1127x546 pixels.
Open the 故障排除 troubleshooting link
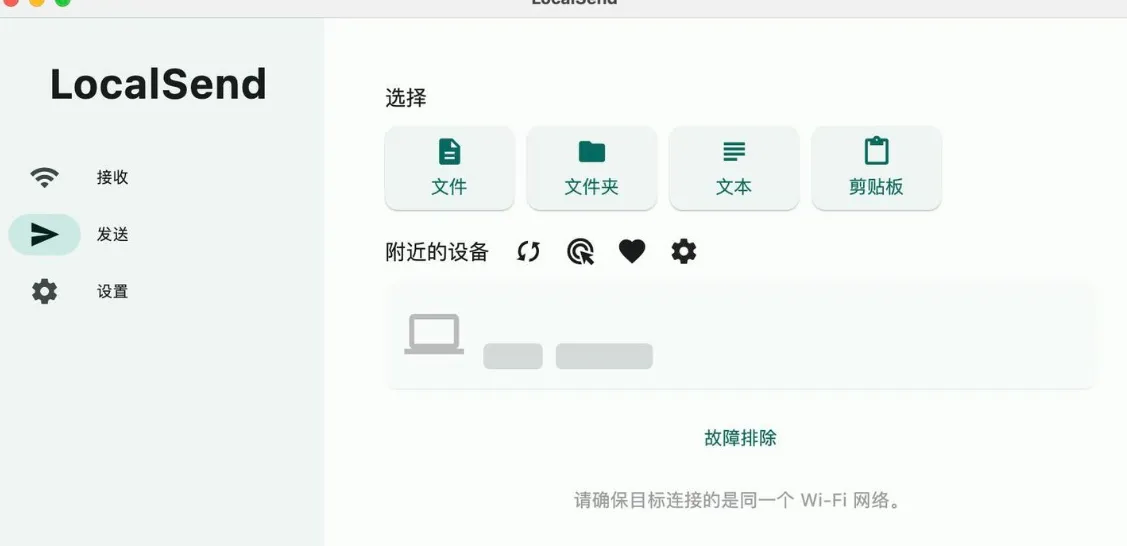click(740, 438)
